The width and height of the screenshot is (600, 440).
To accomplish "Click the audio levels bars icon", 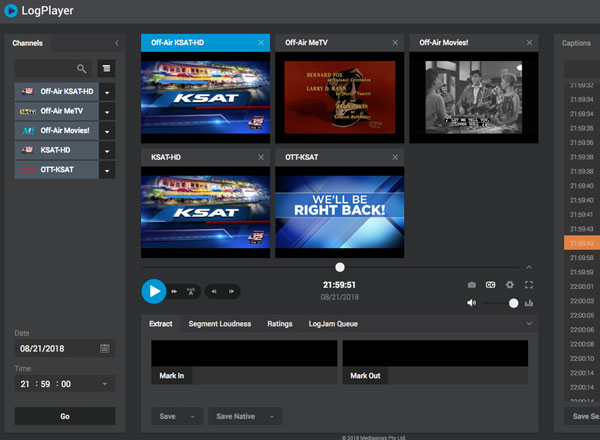I will point(528,303).
